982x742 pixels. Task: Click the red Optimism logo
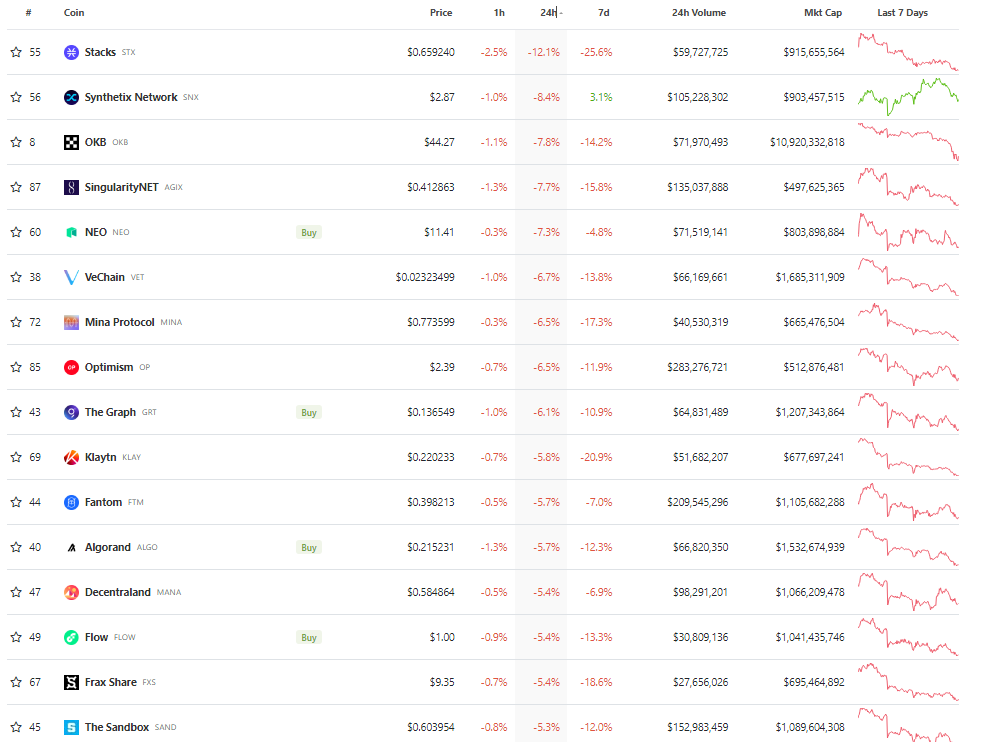tap(71, 368)
